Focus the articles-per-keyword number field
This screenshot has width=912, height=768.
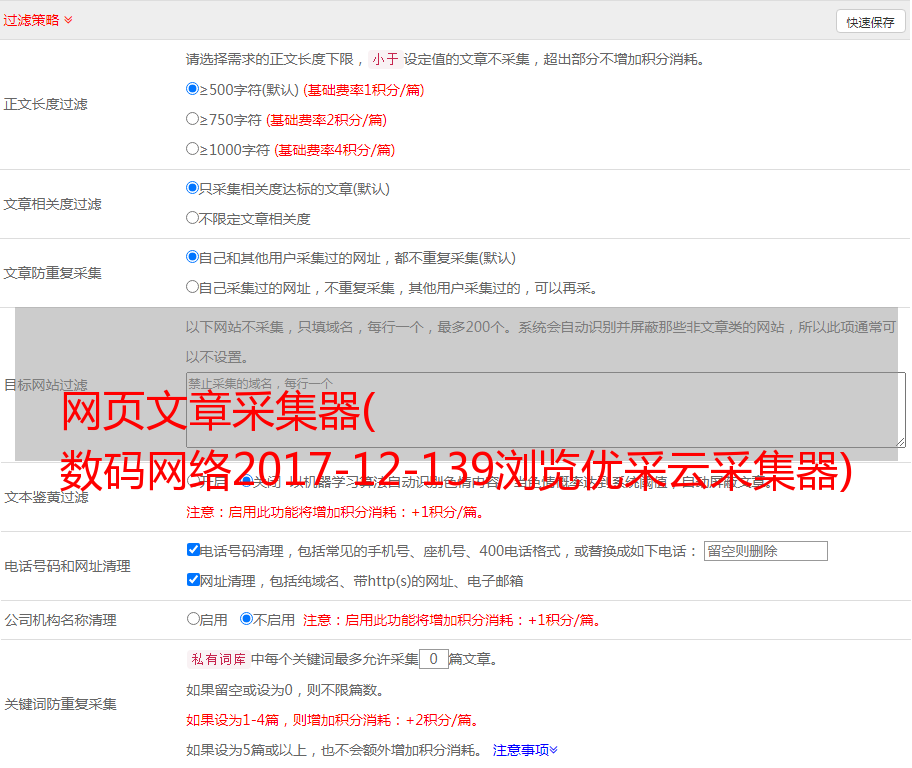click(x=433, y=659)
